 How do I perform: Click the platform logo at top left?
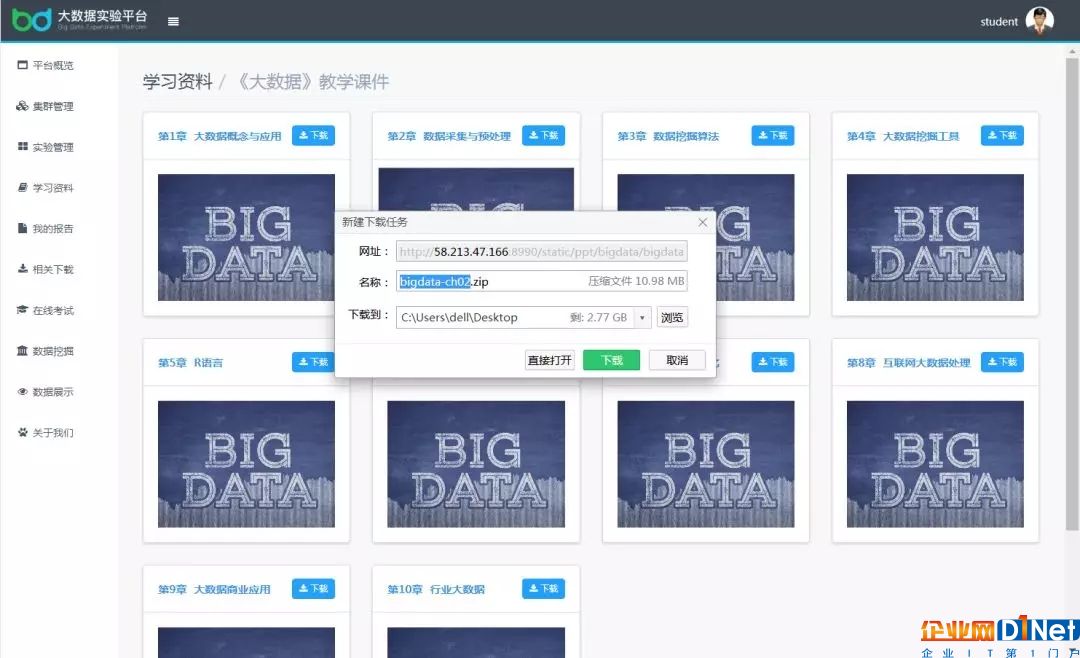80,19
